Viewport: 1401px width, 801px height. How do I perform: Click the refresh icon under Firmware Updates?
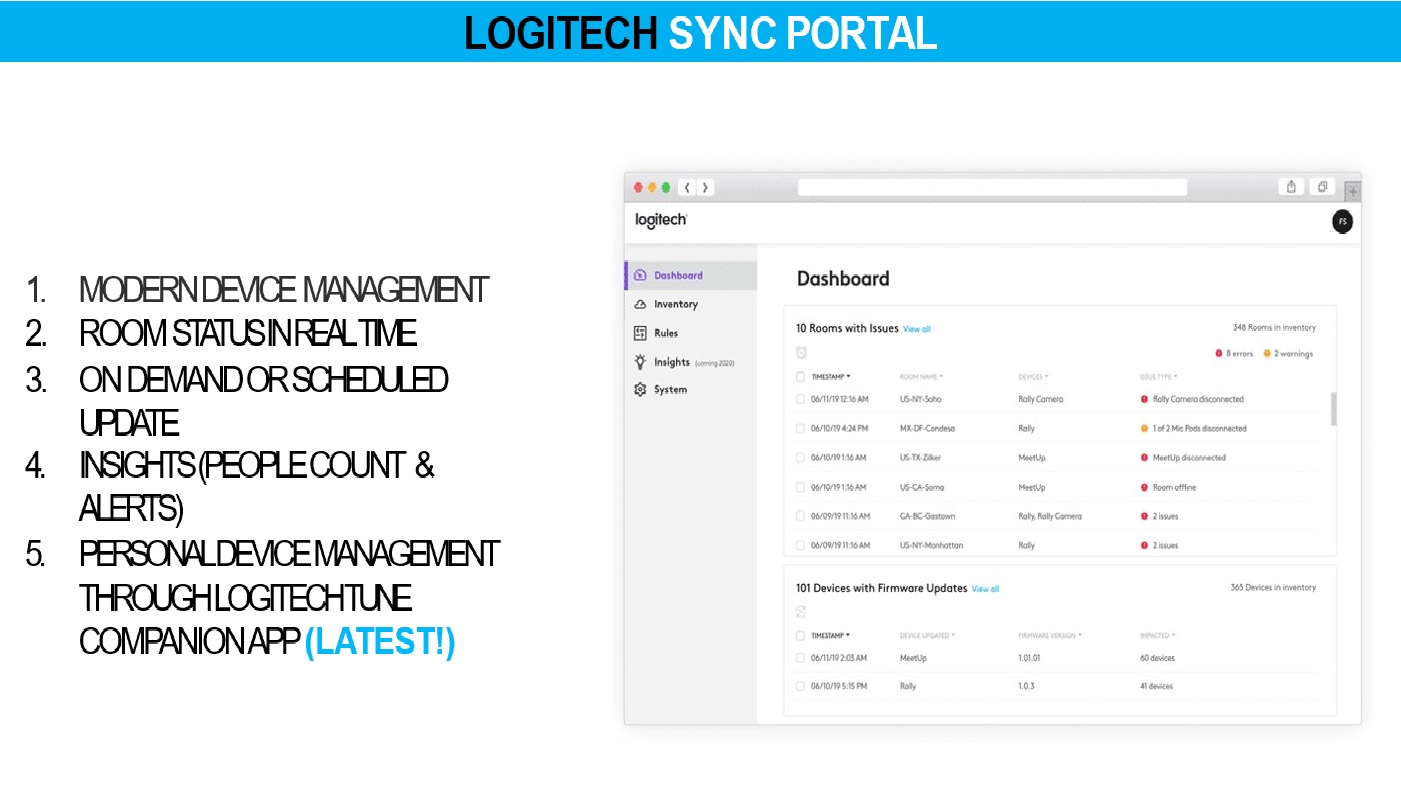(801, 612)
